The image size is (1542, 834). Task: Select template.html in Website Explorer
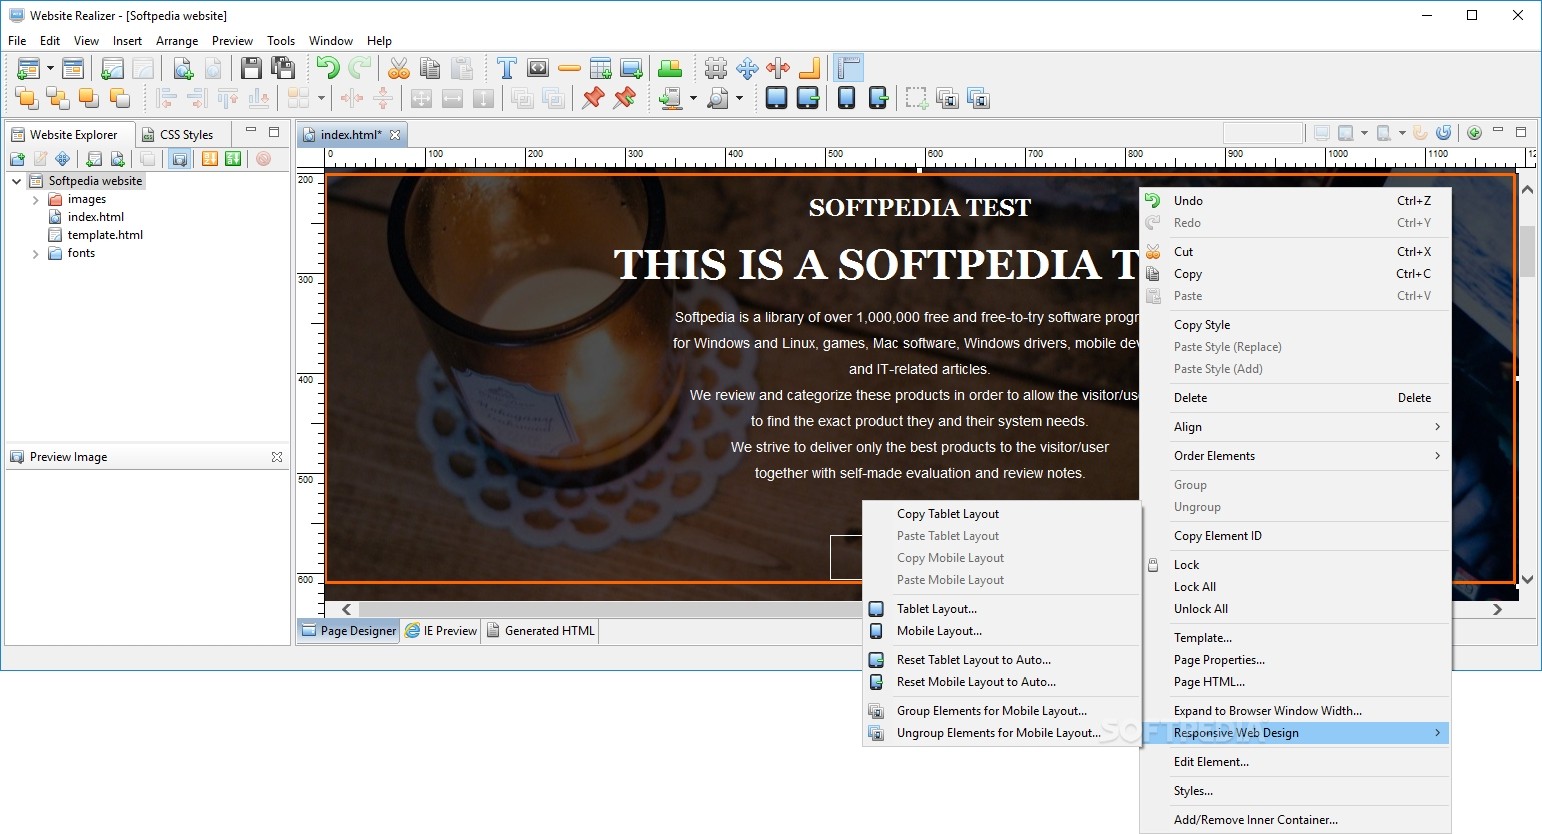click(x=105, y=235)
